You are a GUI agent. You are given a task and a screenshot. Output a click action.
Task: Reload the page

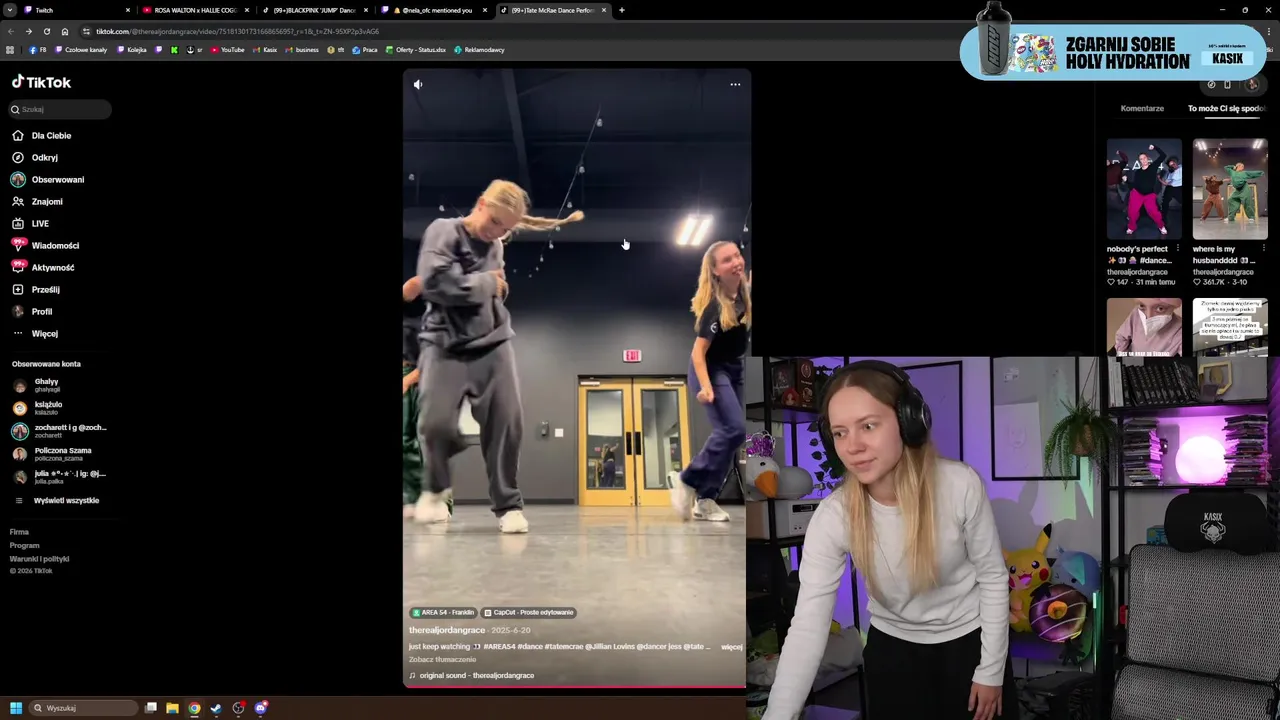(x=46, y=31)
